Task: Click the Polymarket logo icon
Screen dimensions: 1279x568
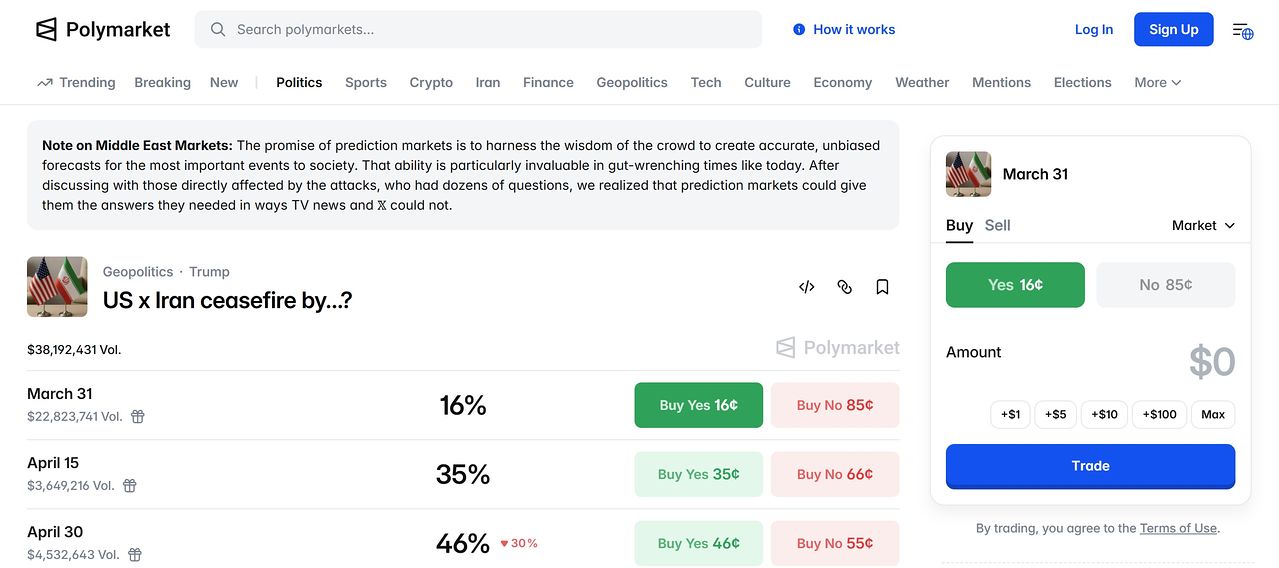Action: (46, 30)
